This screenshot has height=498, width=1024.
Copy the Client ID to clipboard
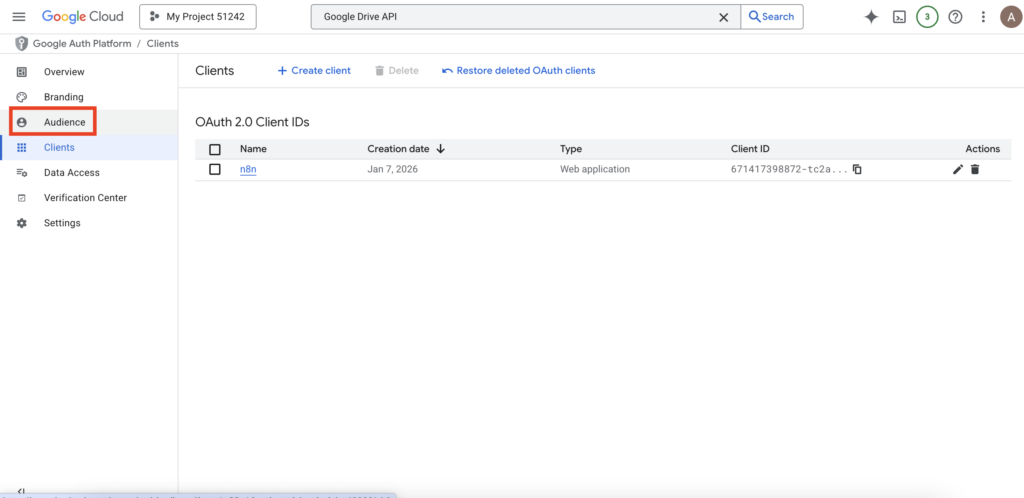[x=857, y=170]
